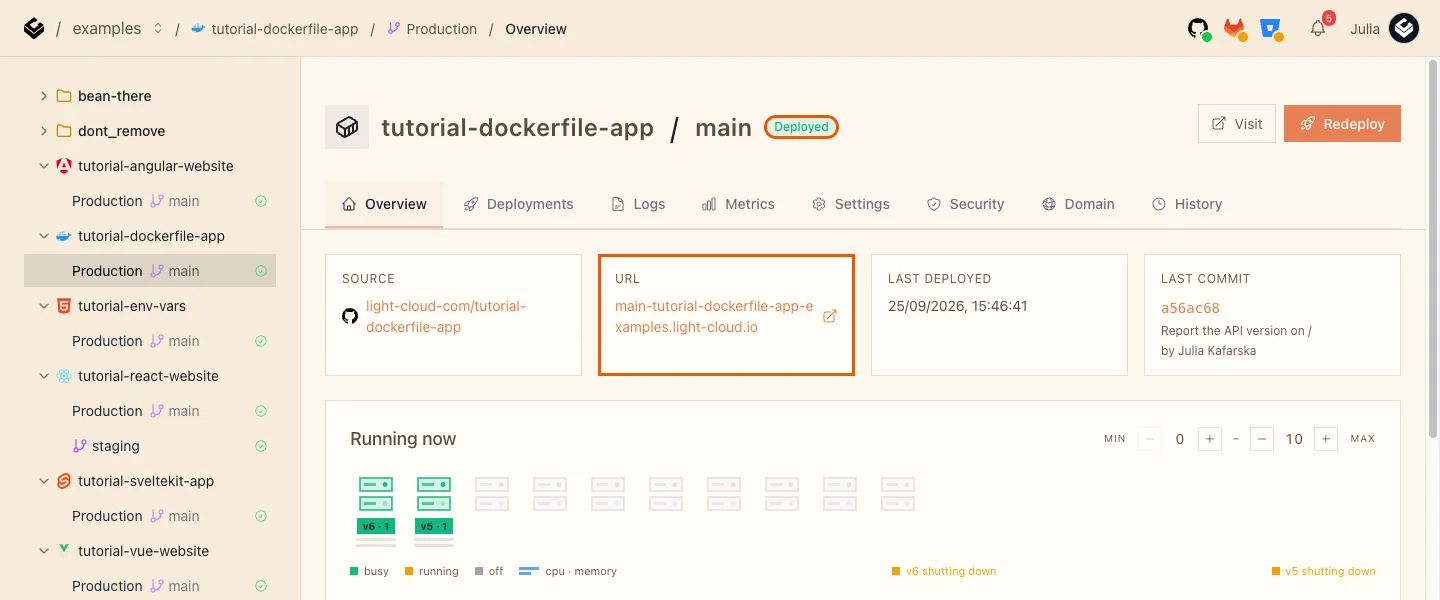Open the GitHub integration icon in header
Viewport: 1440px width, 600px height.
click(1199, 29)
